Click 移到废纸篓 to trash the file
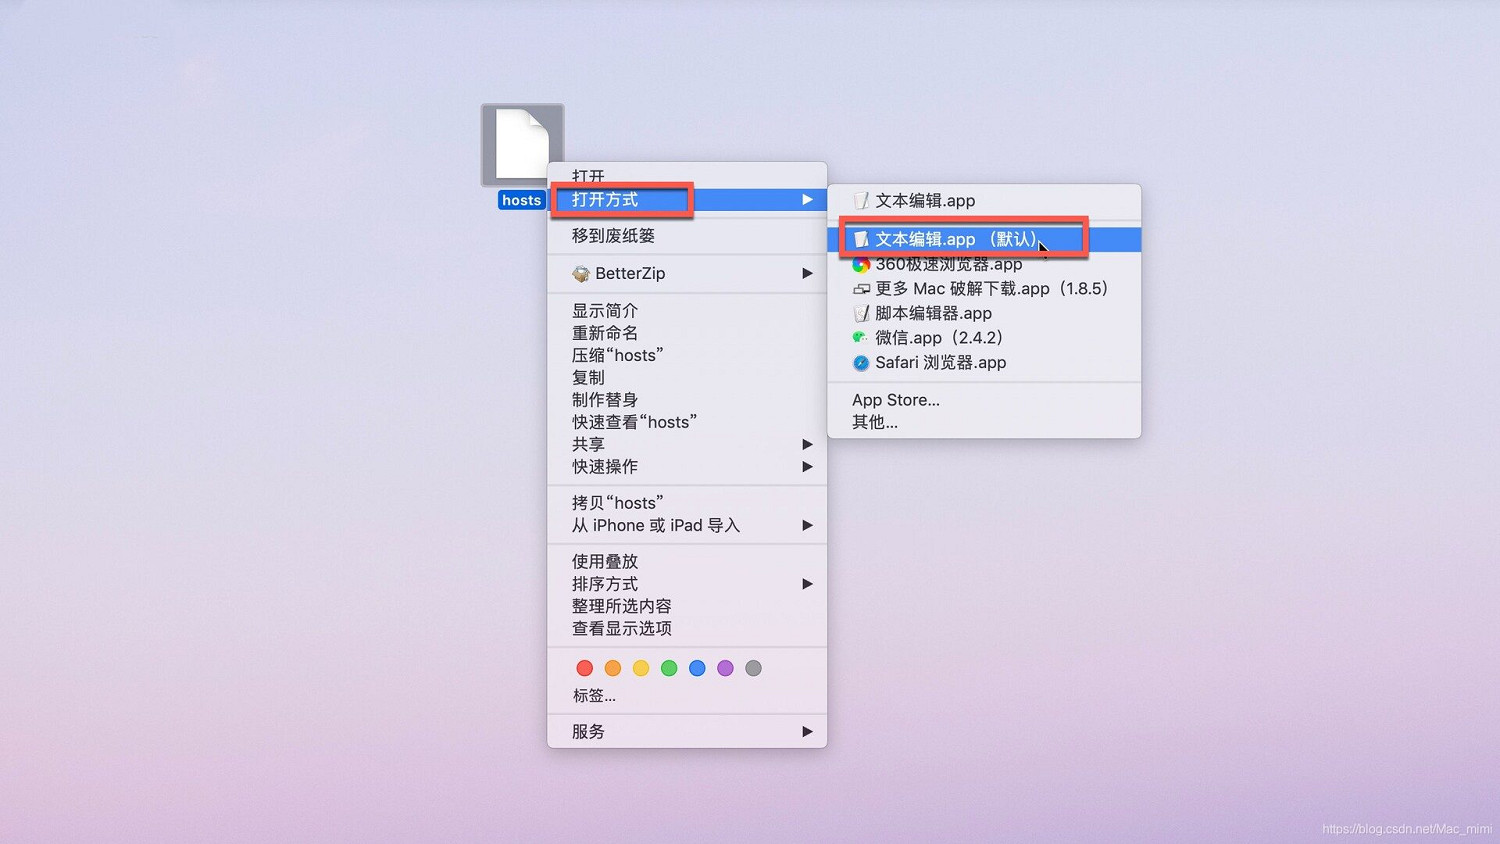Viewport: 1500px width, 844px height. pyautogui.click(x=613, y=236)
